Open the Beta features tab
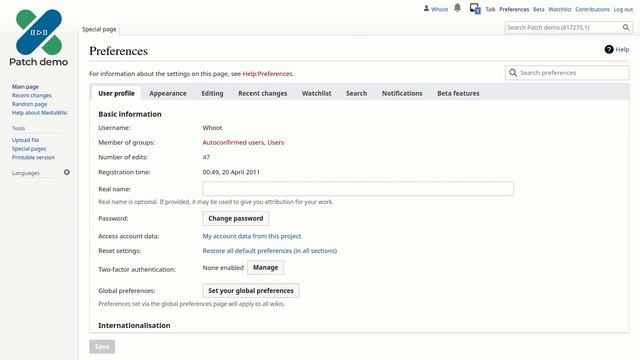The height and width of the screenshot is (360, 640). coord(458,93)
